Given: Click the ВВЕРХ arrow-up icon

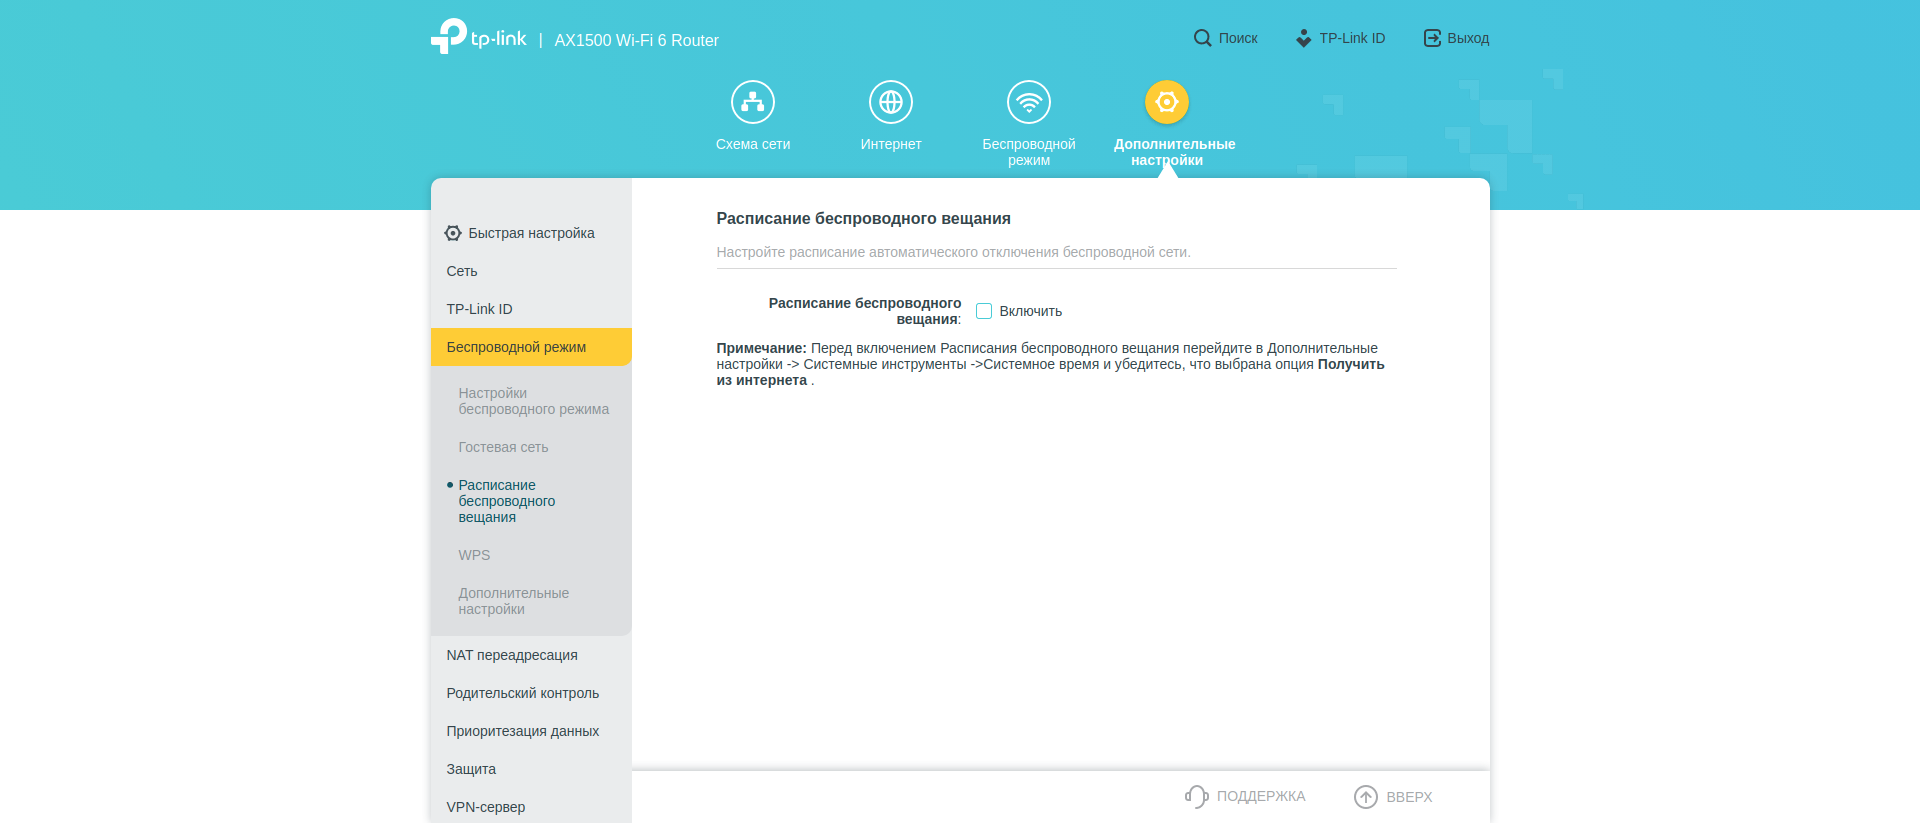Looking at the screenshot, I should click(x=1365, y=796).
